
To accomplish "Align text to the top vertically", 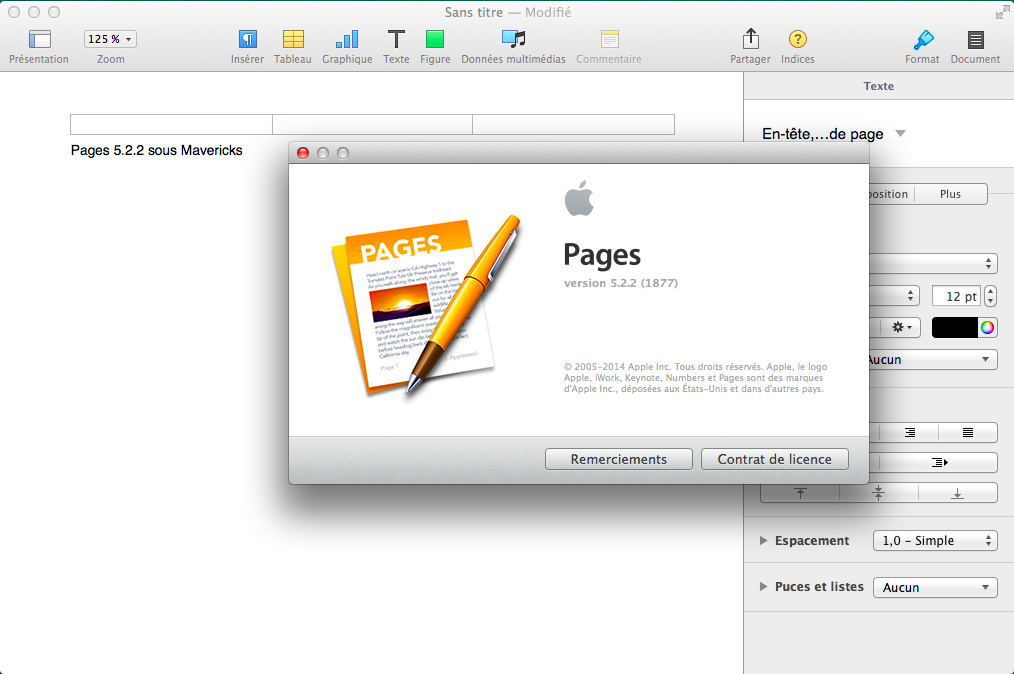I will pyautogui.click(x=800, y=493).
